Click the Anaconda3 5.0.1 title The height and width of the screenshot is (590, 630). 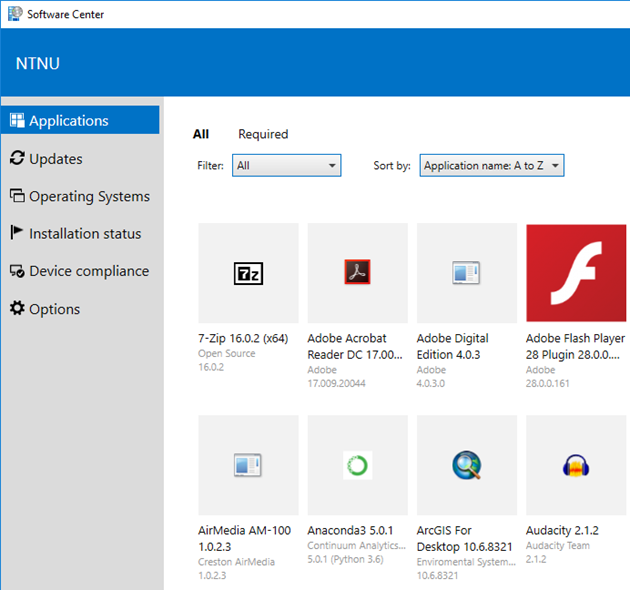(350, 531)
